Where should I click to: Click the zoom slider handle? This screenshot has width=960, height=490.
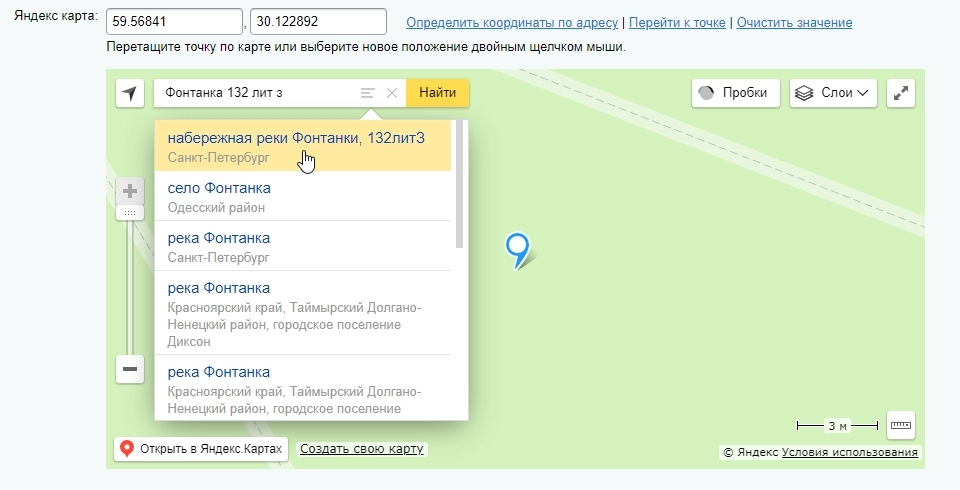click(x=130, y=213)
